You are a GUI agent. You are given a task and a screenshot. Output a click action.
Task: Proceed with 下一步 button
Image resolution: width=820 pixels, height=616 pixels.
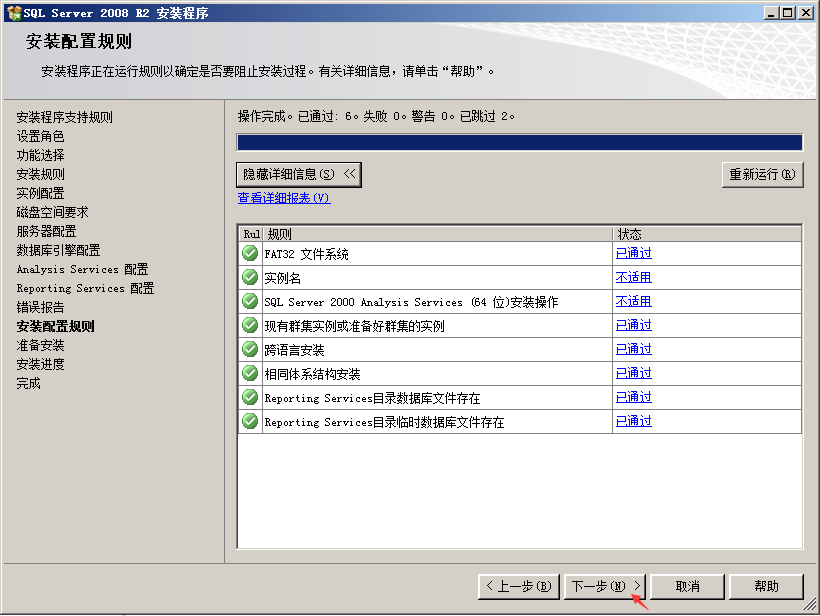pyautogui.click(x=605, y=586)
